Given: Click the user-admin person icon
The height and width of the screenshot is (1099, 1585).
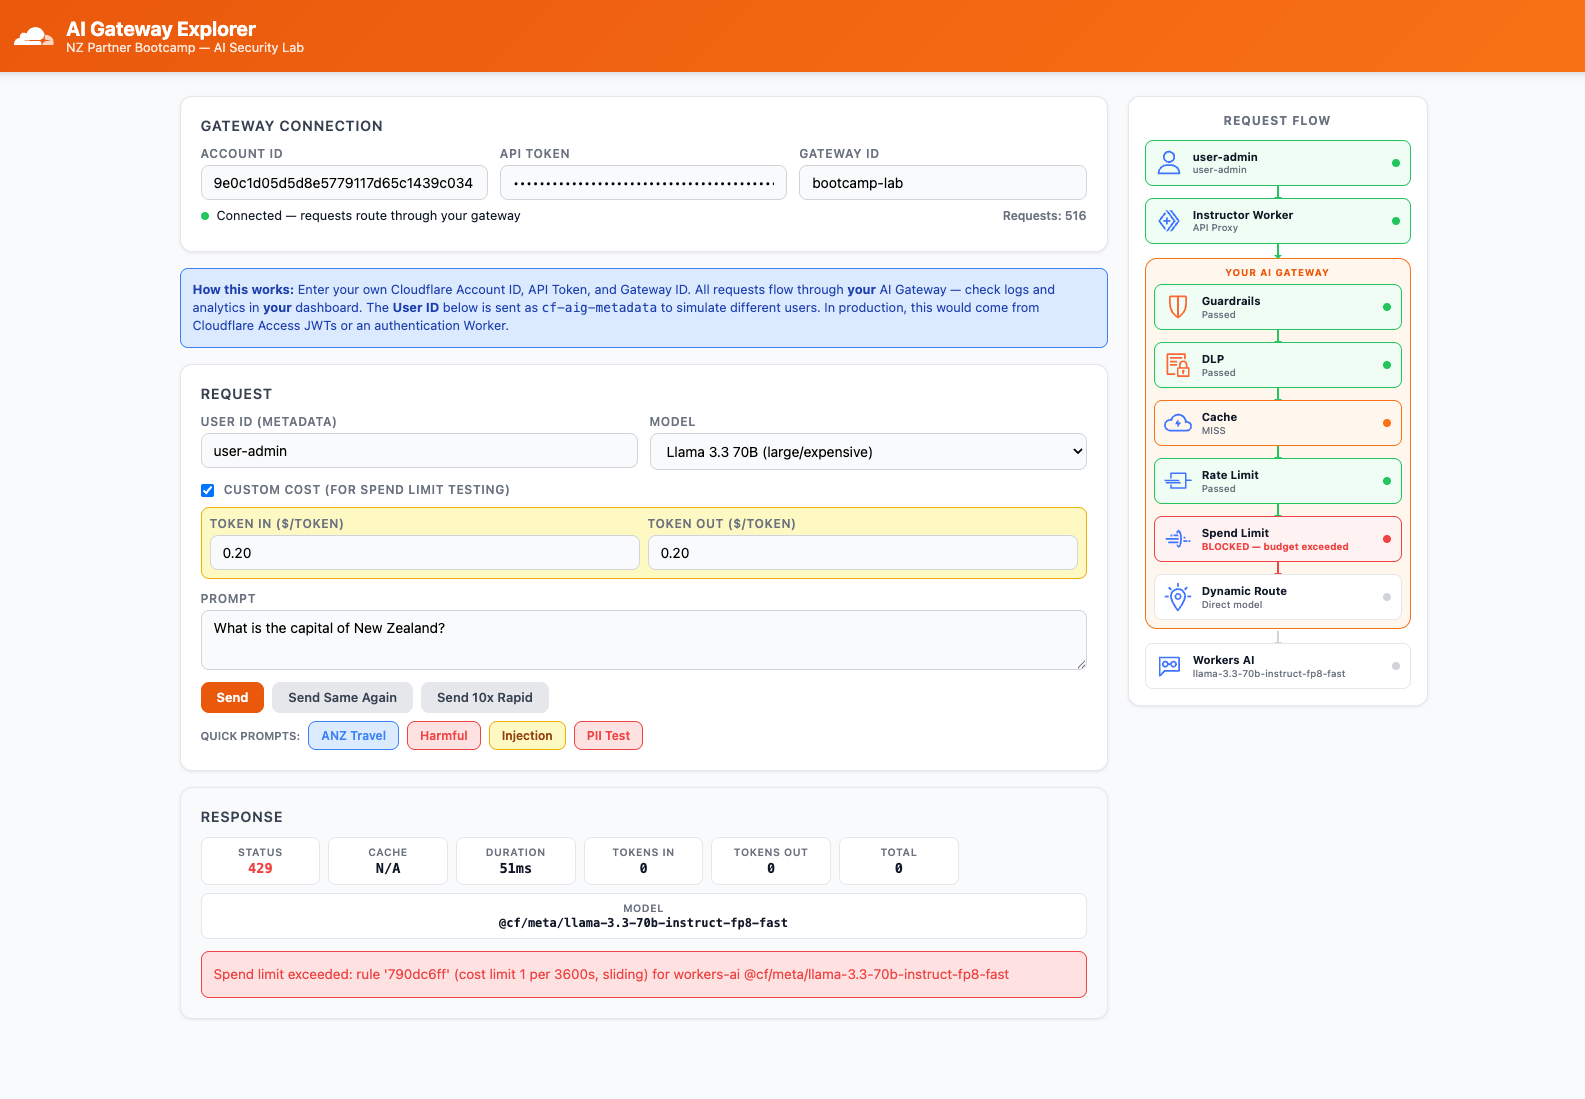Looking at the screenshot, I should coord(1169,163).
